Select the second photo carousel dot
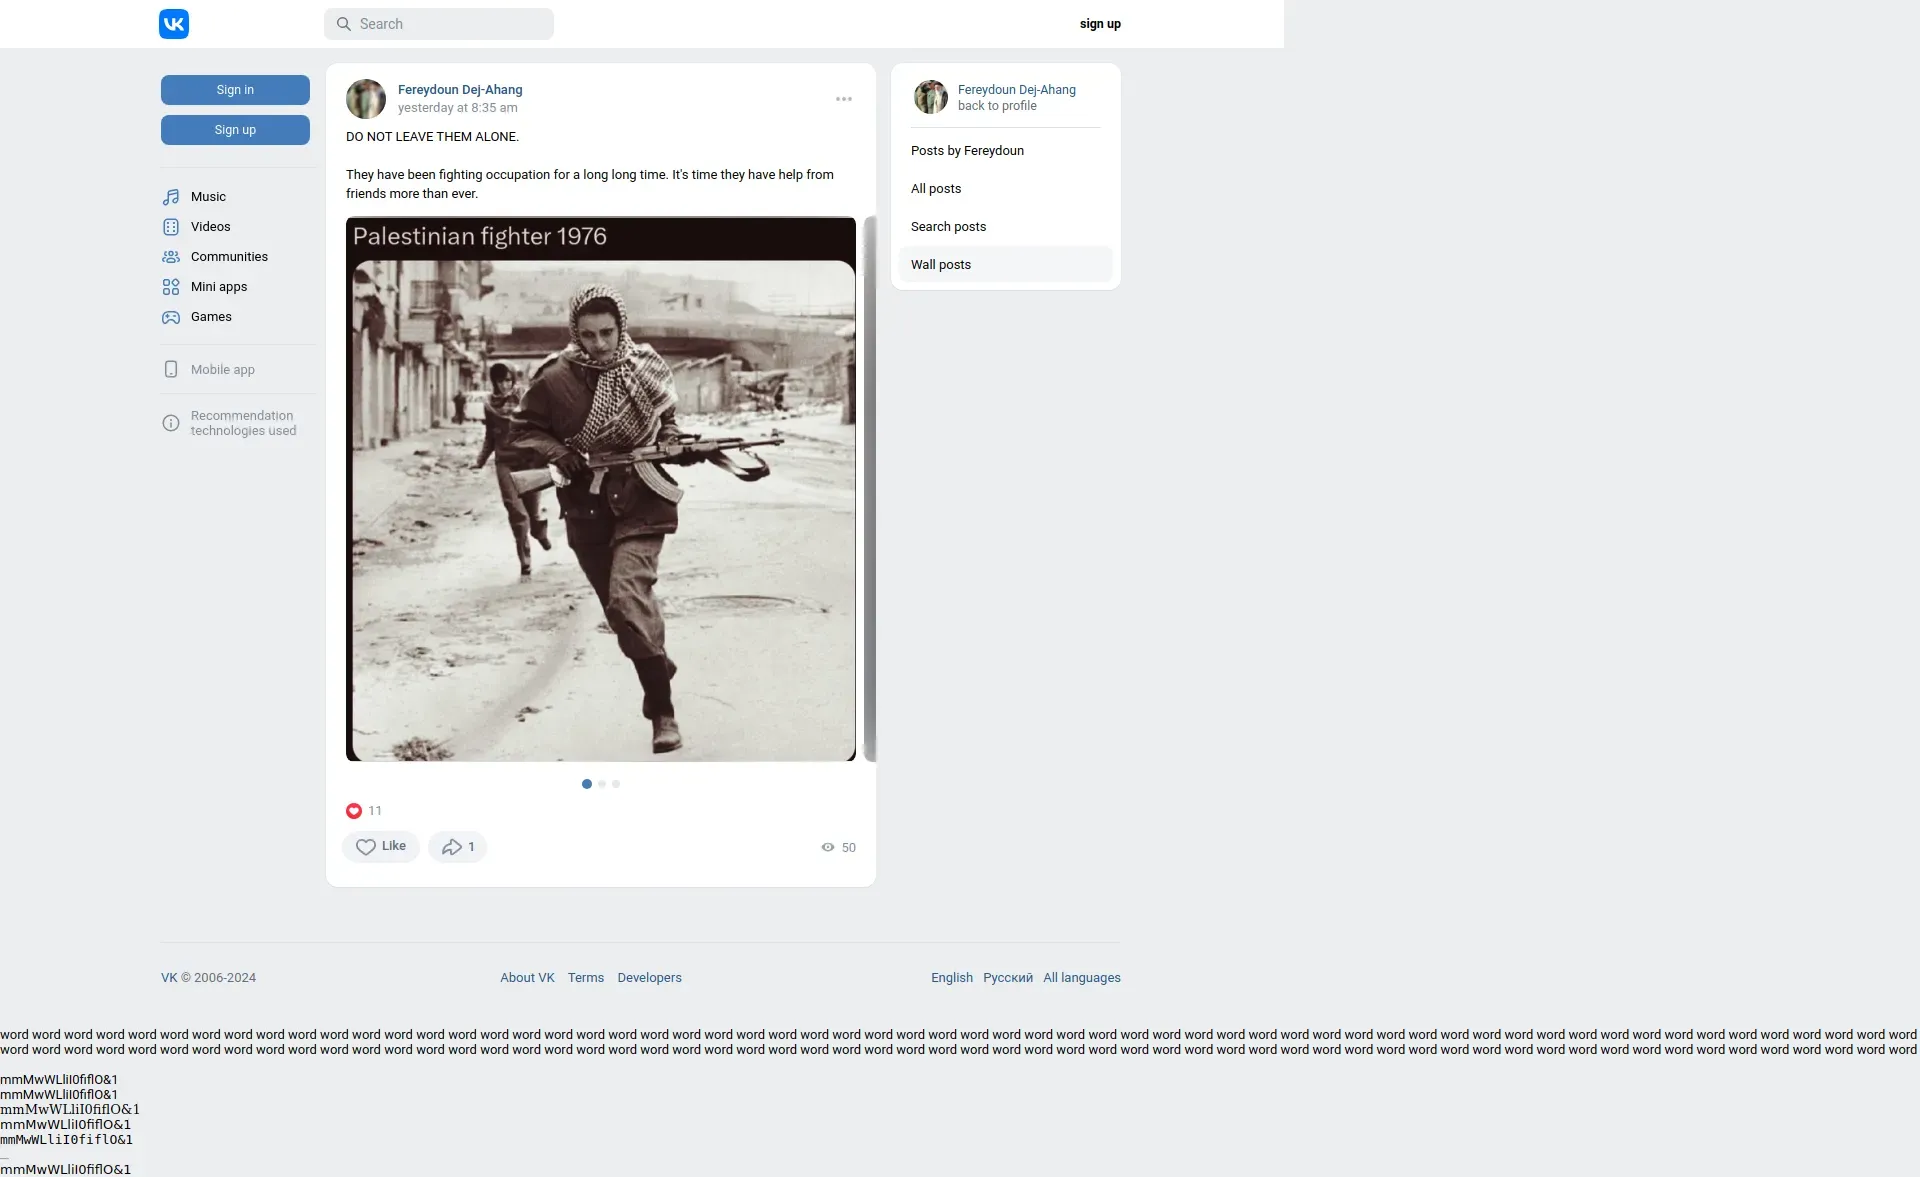 pos(602,784)
